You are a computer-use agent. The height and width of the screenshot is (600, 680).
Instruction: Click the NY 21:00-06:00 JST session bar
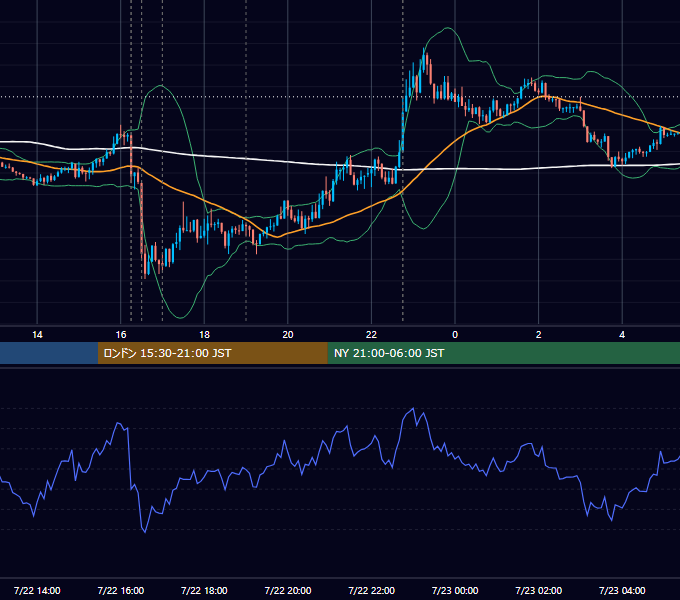pyautogui.click(x=503, y=353)
